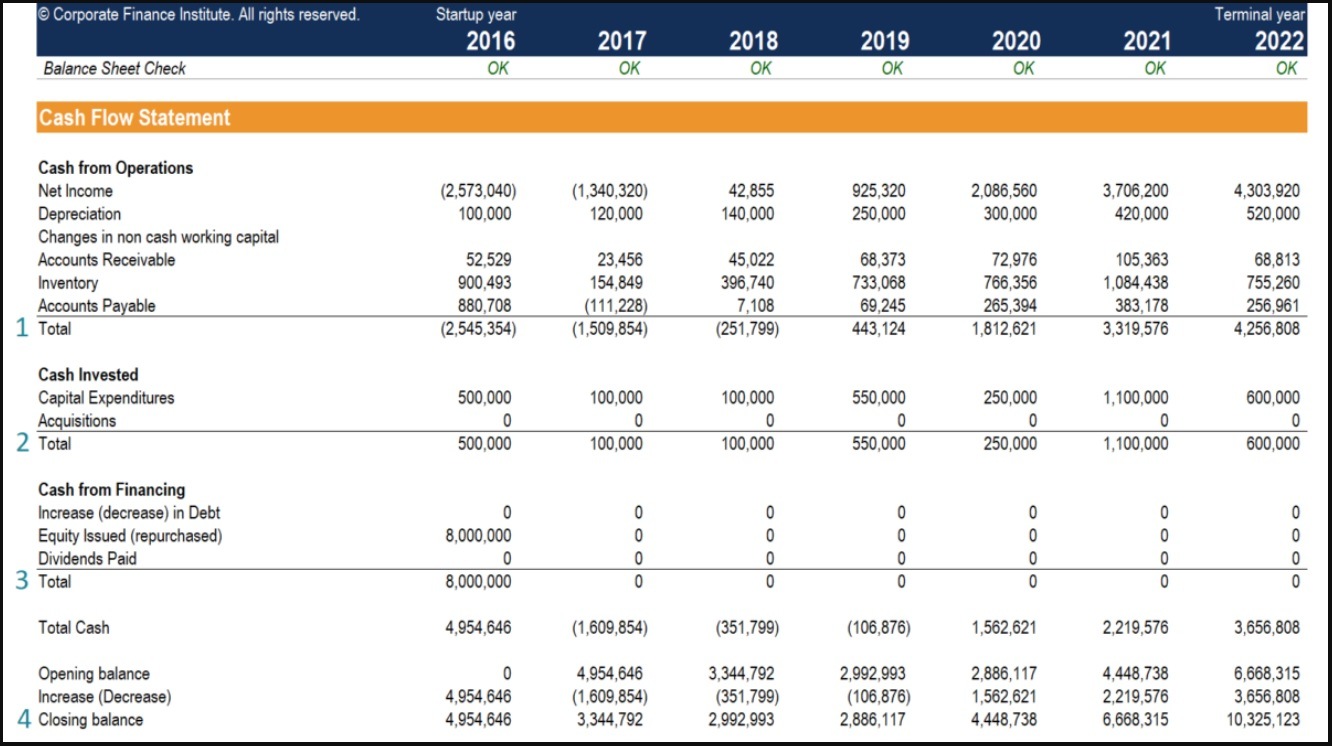Select the Equity Issued (repurchased) row label
Viewport: 1332px width, 746px height.
click(x=130, y=535)
